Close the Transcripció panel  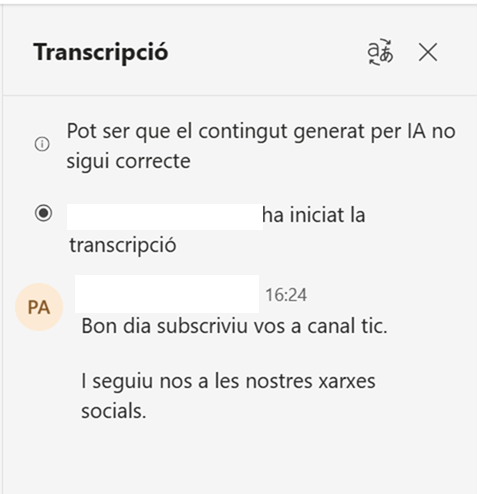(x=428, y=52)
